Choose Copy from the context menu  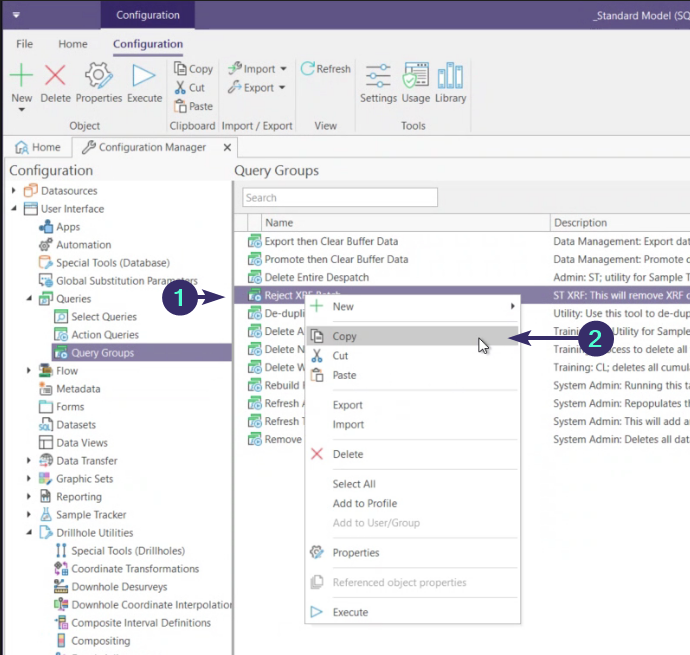pyautogui.click(x=344, y=337)
